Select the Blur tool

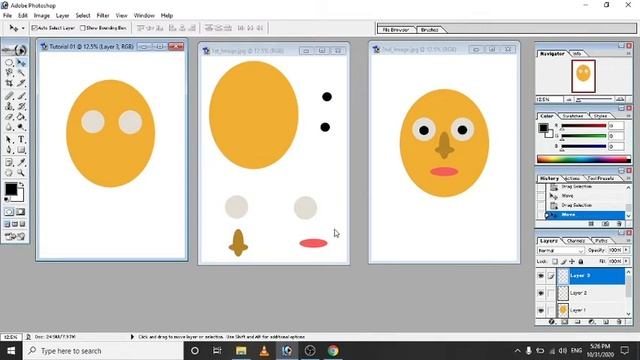(9, 127)
